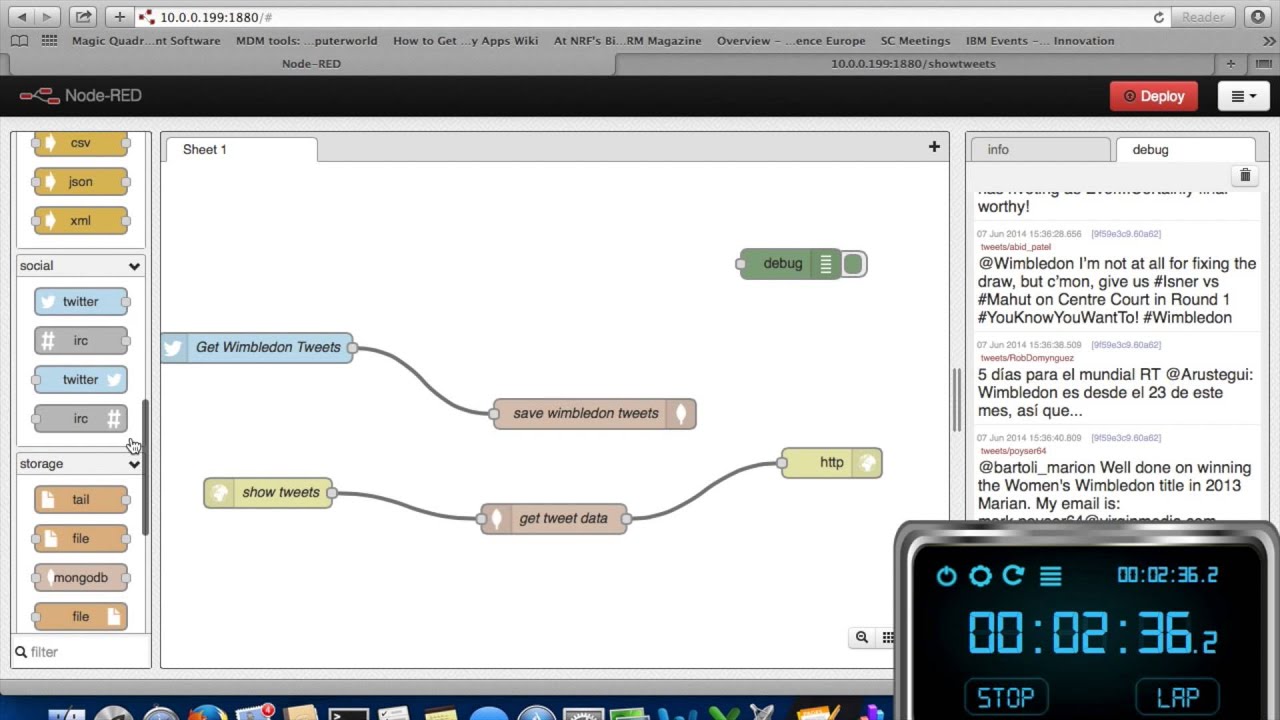Click stopwatch settings gear icon
This screenshot has width=1280, height=720.
pyautogui.click(x=980, y=576)
